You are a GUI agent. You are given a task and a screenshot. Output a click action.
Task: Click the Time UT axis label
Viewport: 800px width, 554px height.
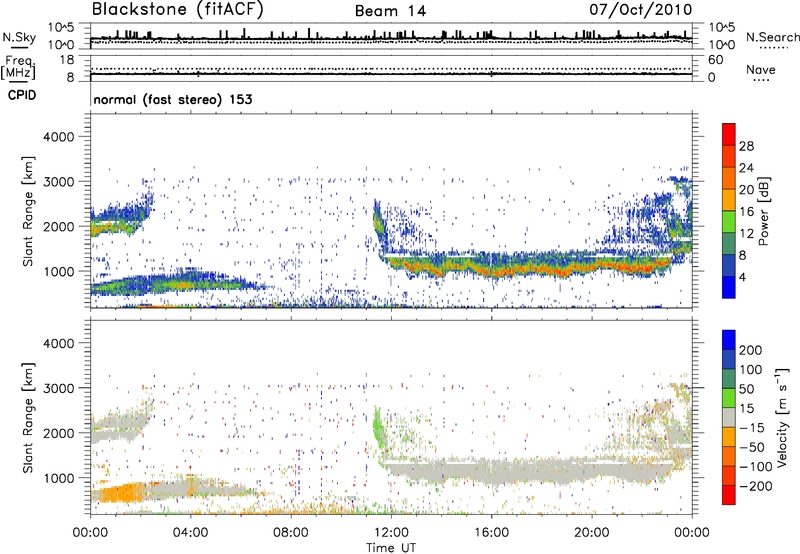click(391, 548)
